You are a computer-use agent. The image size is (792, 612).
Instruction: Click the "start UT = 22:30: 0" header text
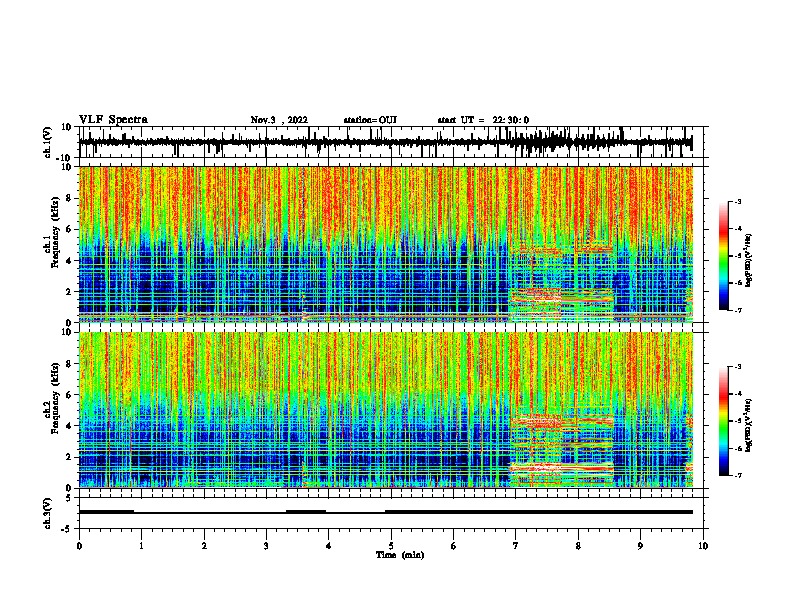[x=483, y=120]
